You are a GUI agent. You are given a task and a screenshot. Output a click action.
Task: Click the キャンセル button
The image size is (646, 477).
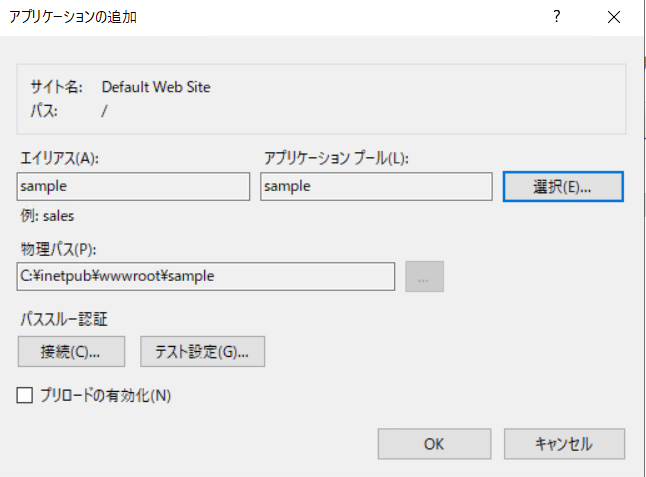tap(564, 444)
